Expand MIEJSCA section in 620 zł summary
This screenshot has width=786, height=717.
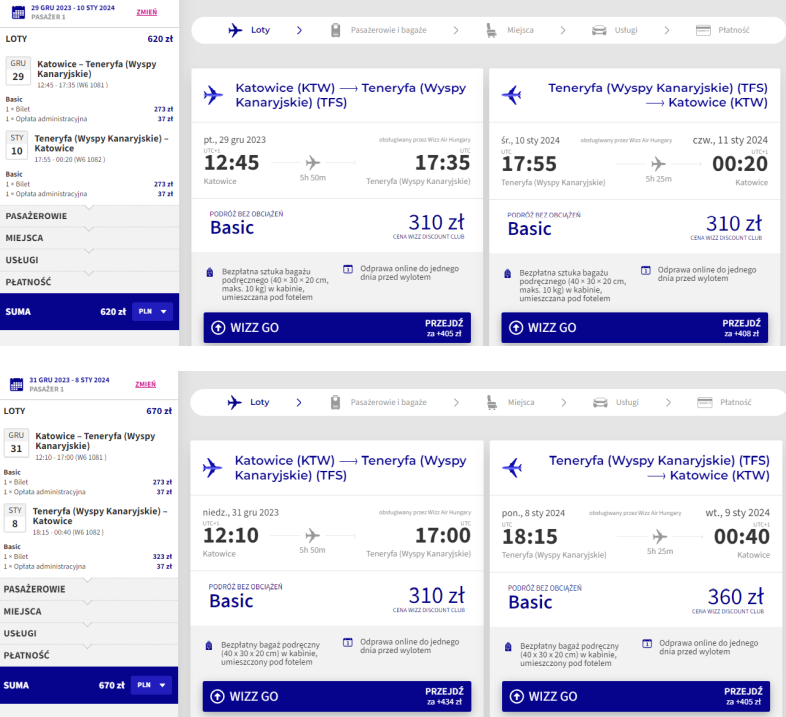[89, 238]
